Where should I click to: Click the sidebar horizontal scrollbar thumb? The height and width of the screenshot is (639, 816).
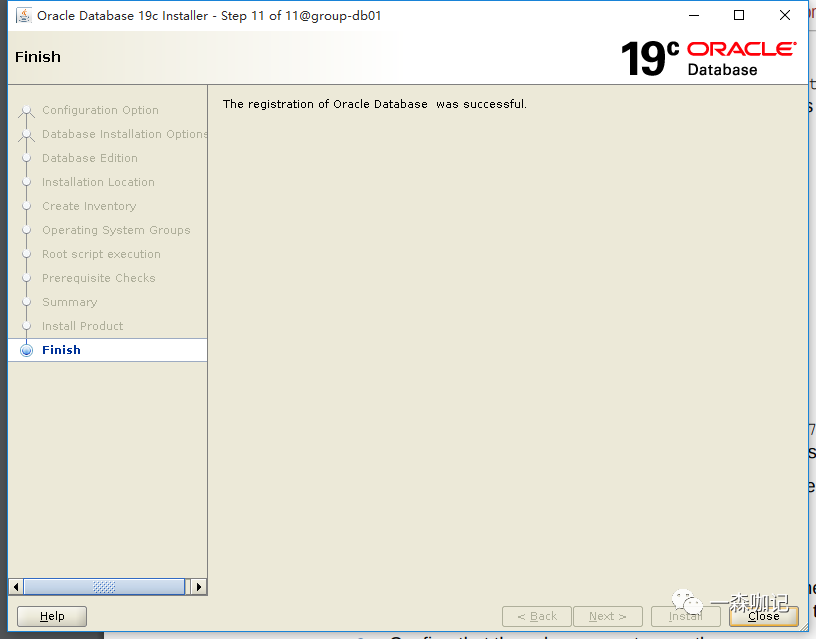104,587
